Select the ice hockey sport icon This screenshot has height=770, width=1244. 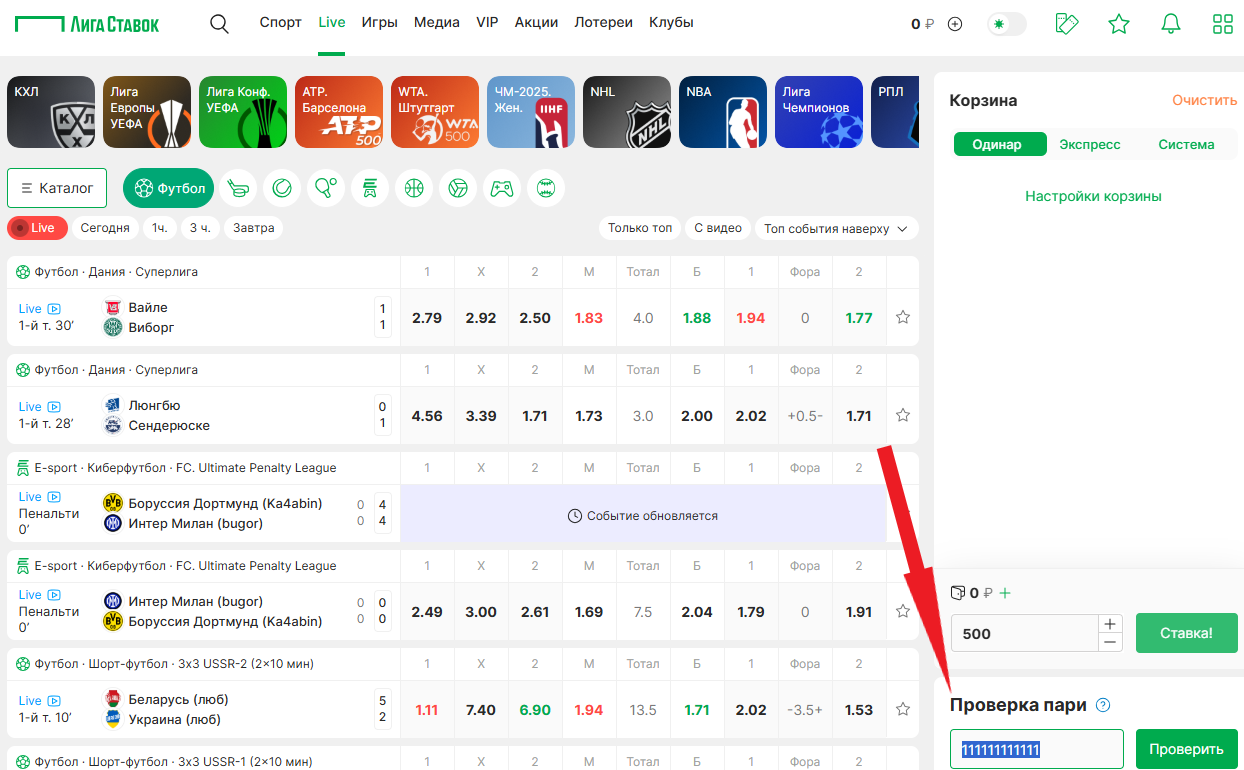pyautogui.click(x=238, y=188)
